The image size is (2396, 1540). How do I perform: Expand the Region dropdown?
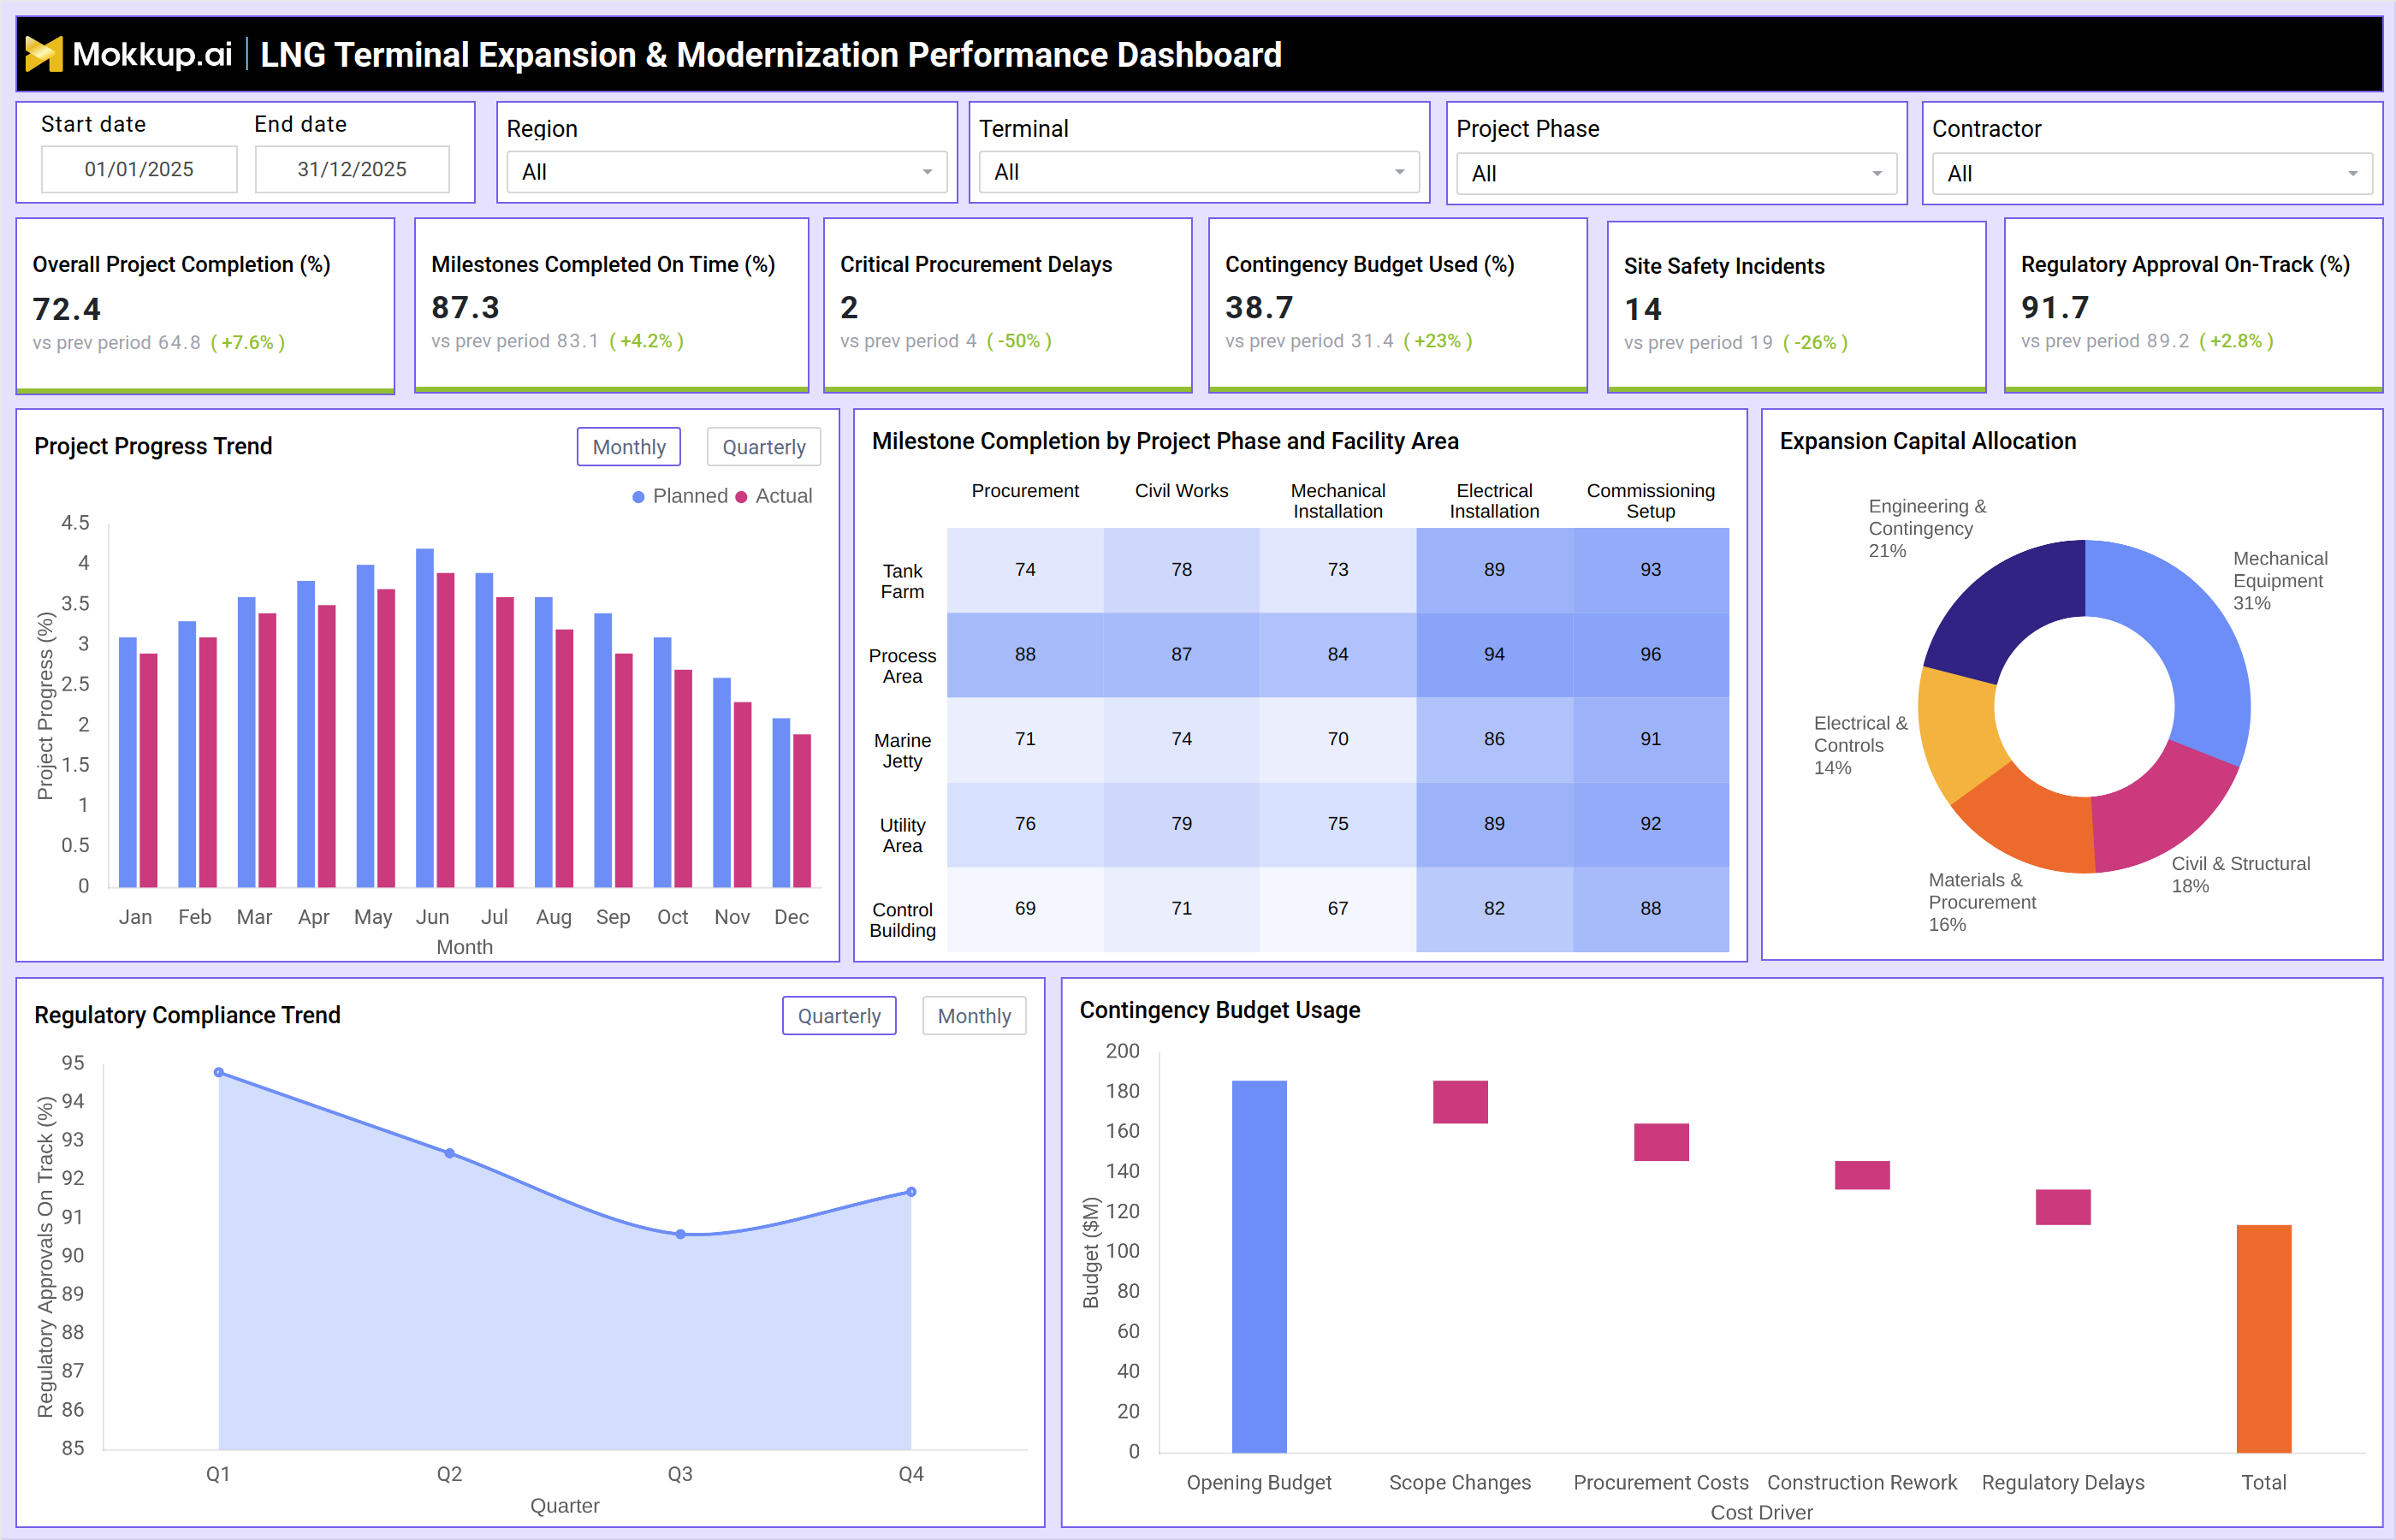click(726, 172)
